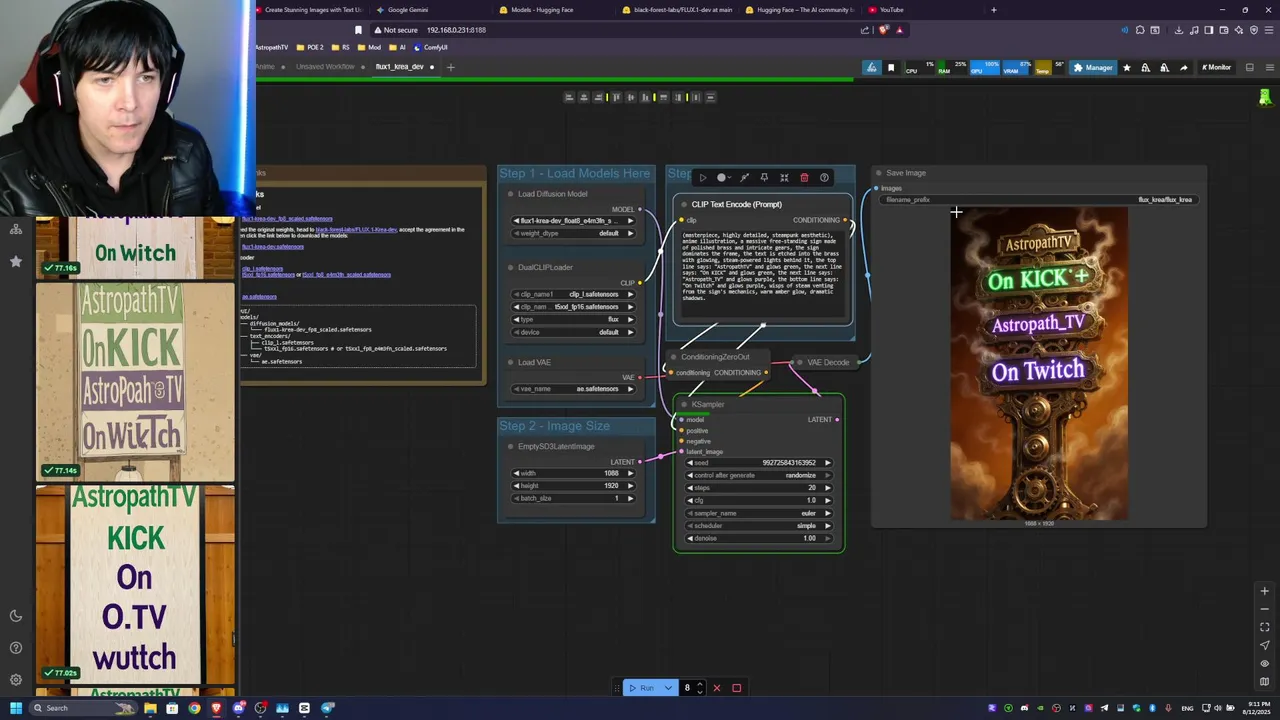Viewport: 1280px width, 720px height.
Task: Change the sampler_name euler selector
Action: pyautogui.click(x=759, y=513)
